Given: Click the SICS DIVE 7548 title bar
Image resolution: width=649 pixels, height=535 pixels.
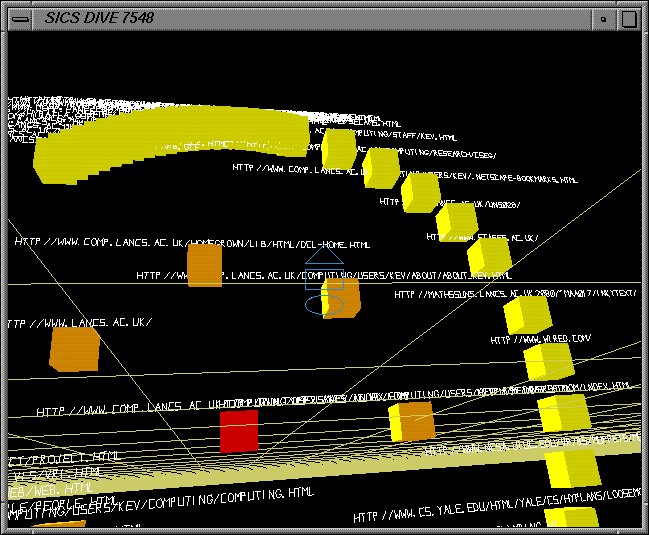Looking at the screenshot, I should [x=300, y=18].
